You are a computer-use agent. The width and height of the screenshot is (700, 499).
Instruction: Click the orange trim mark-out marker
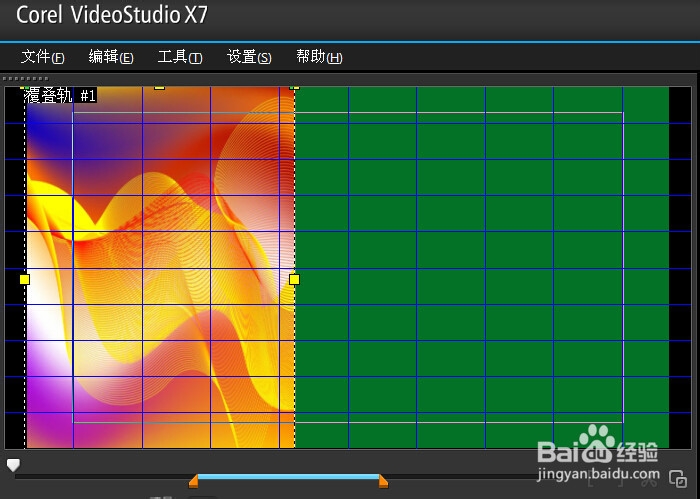(383, 481)
